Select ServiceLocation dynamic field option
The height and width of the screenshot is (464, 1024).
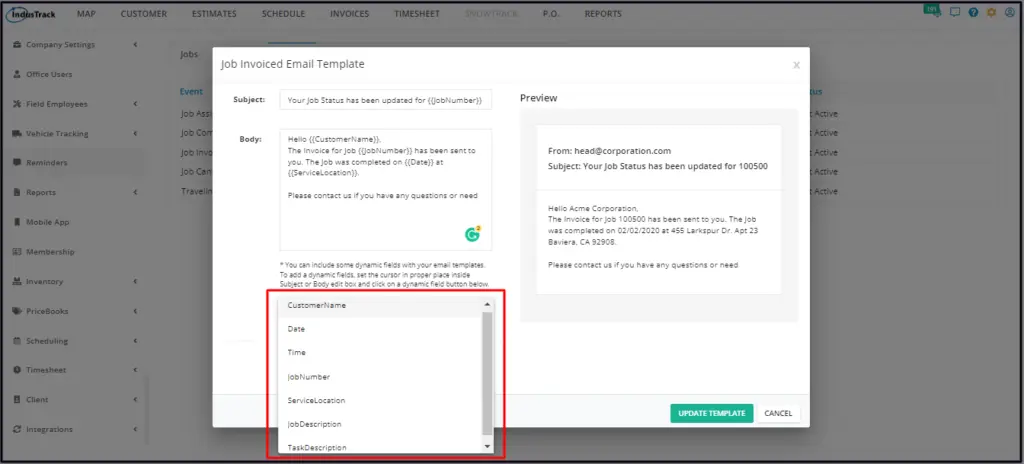(x=380, y=400)
